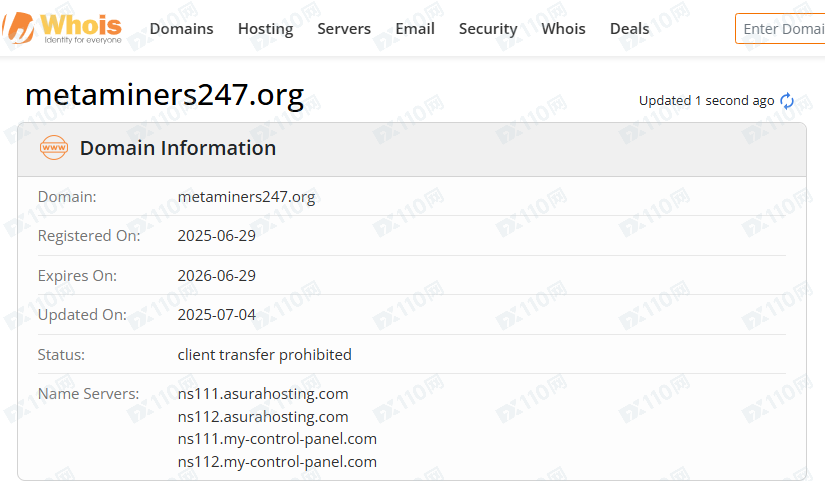The height and width of the screenshot is (481, 825).
Task: Go to the Deals page
Action: pyautogui.click(x=629, y=28)
